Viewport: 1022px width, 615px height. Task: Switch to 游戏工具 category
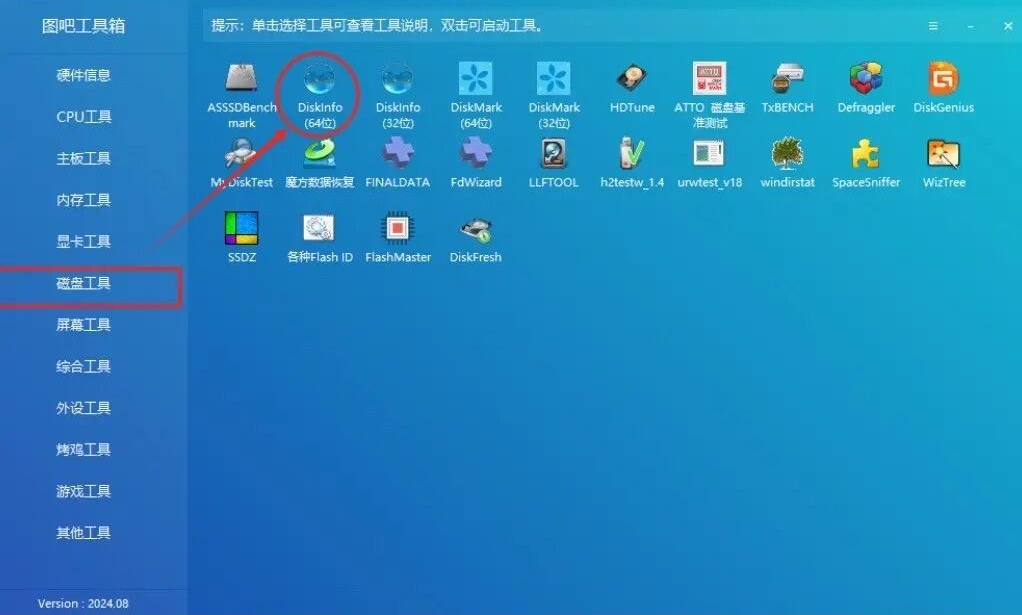83,491
